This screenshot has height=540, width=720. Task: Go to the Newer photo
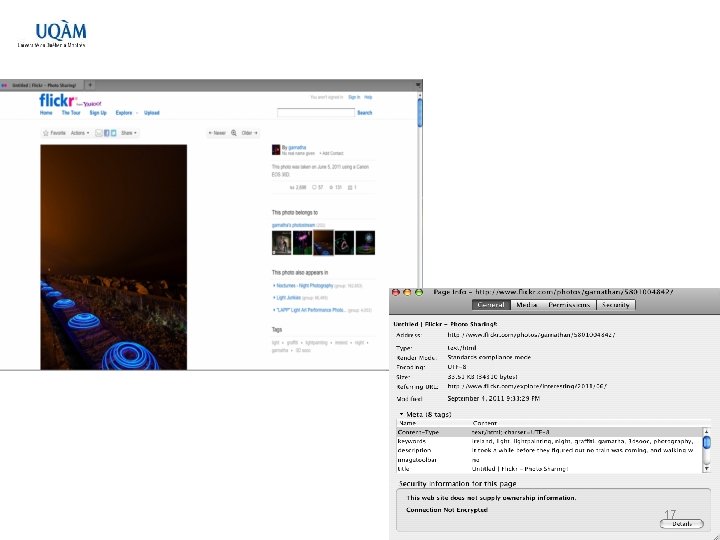click(217, 133)
